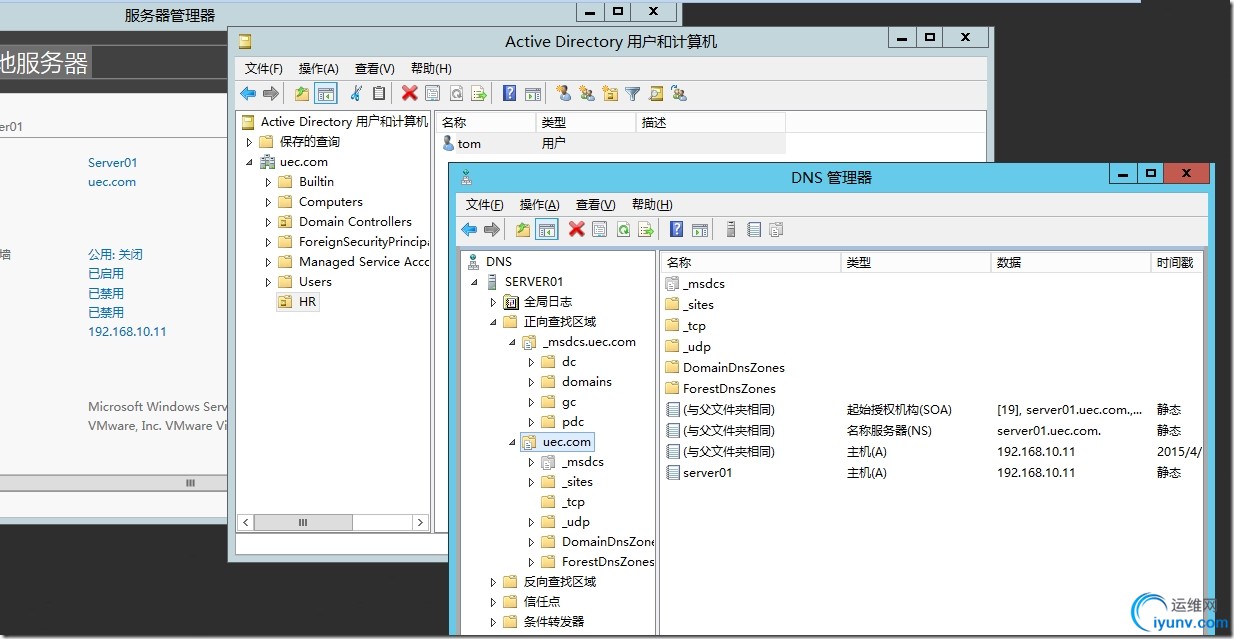Toggle show/hide console tree in Active Directory toolbar
This screenshot has height=639, width=1234.
(x=325, y=93)
